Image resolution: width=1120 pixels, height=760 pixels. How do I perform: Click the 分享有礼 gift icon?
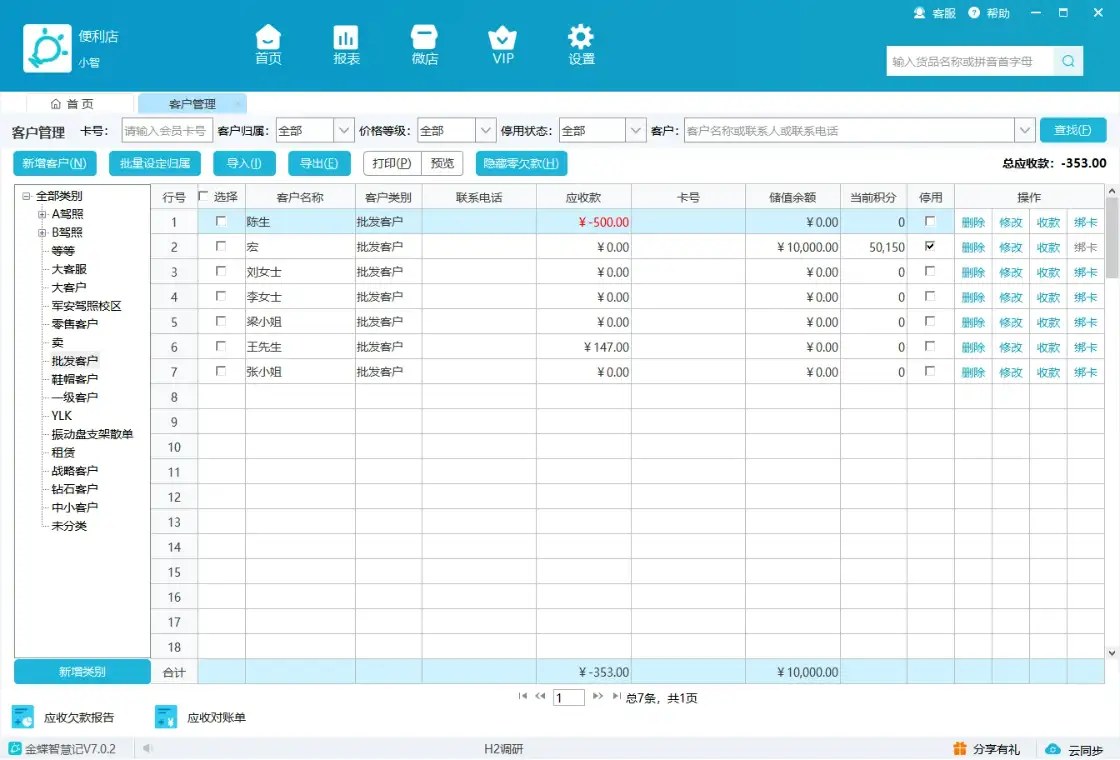click(x=960, y=749)
